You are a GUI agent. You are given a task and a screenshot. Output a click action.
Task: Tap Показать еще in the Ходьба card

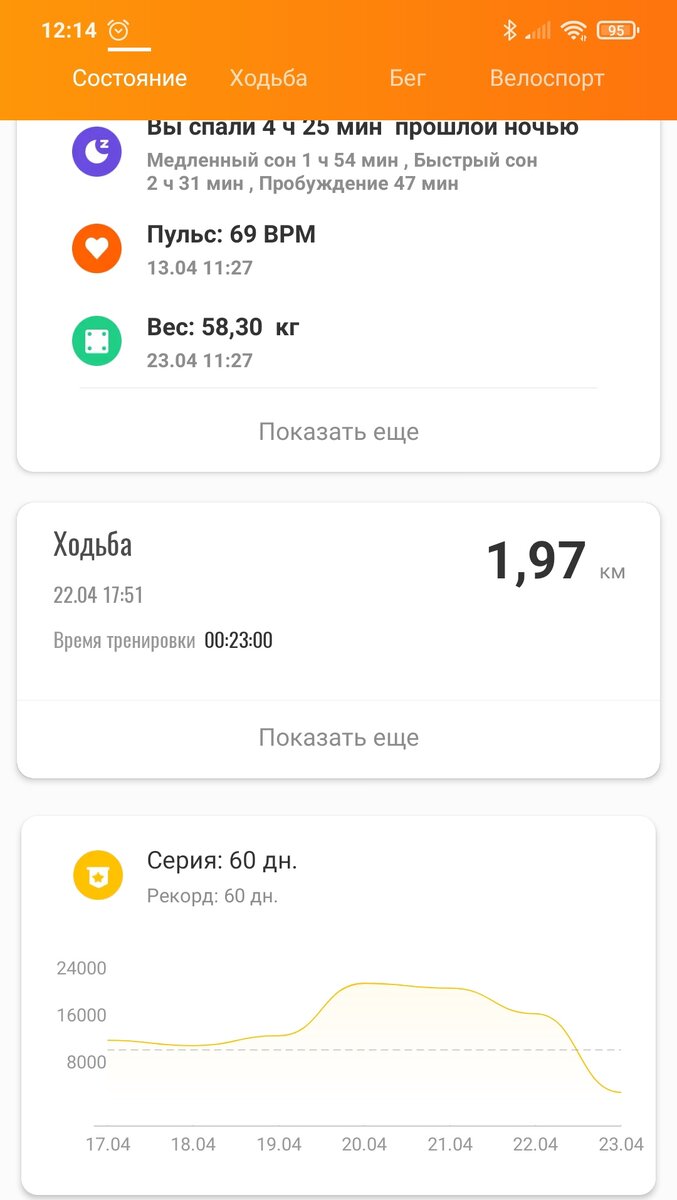338,737
